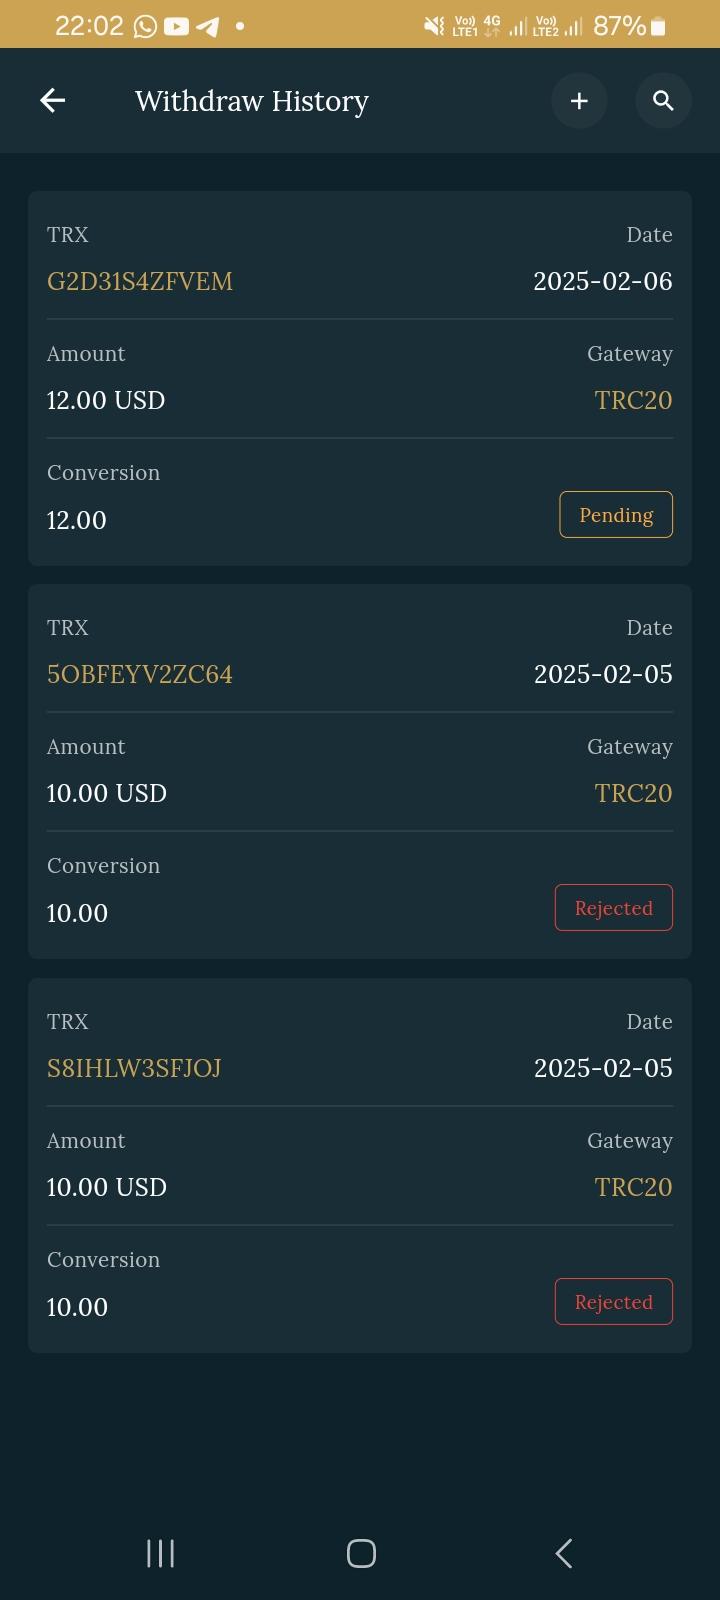This screenshot has width=720, height=1600.
Task: Open transaction G2D31S4ZFVEM
Action: (140, 282)
